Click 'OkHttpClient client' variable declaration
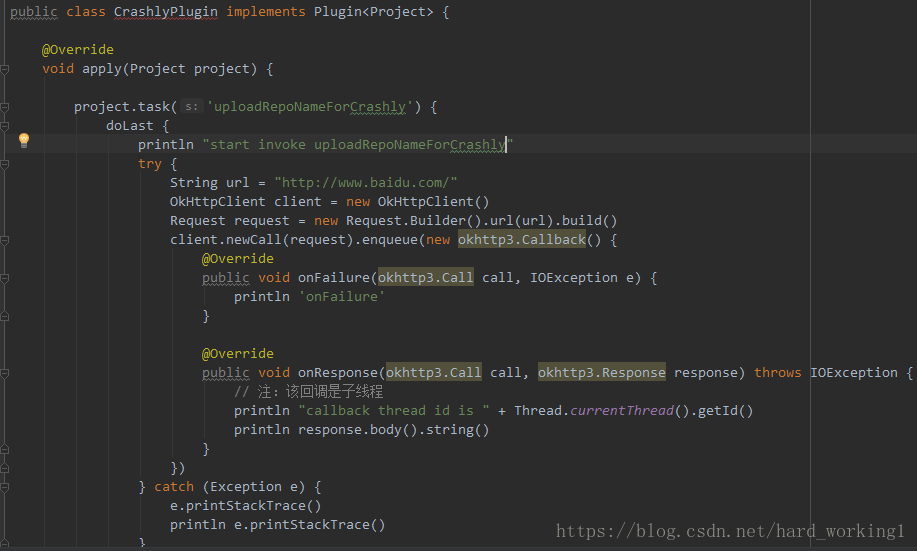This screenshot has width=917, height=551. pyautogui.click(x=246, y=202)
